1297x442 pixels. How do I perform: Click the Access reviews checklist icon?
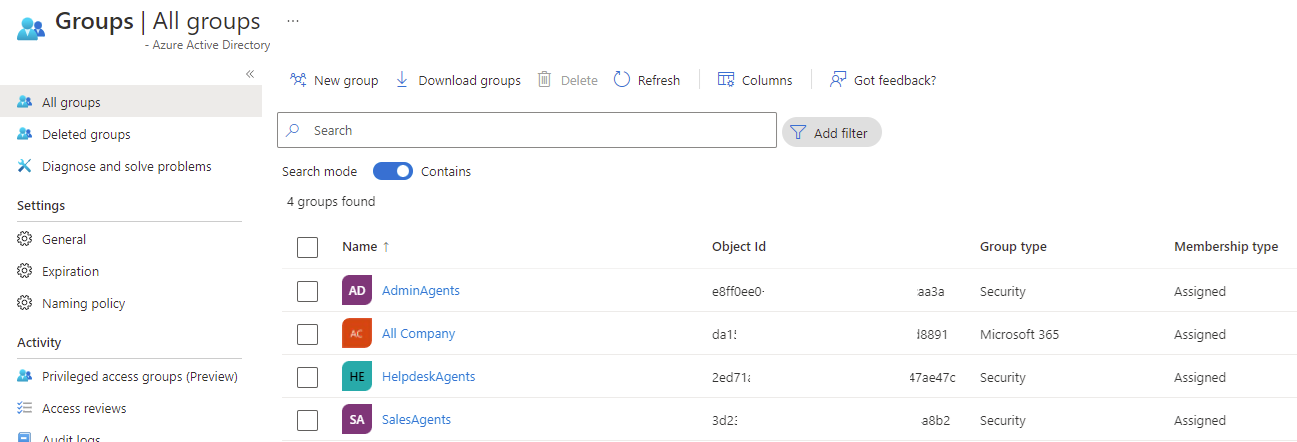25,408
